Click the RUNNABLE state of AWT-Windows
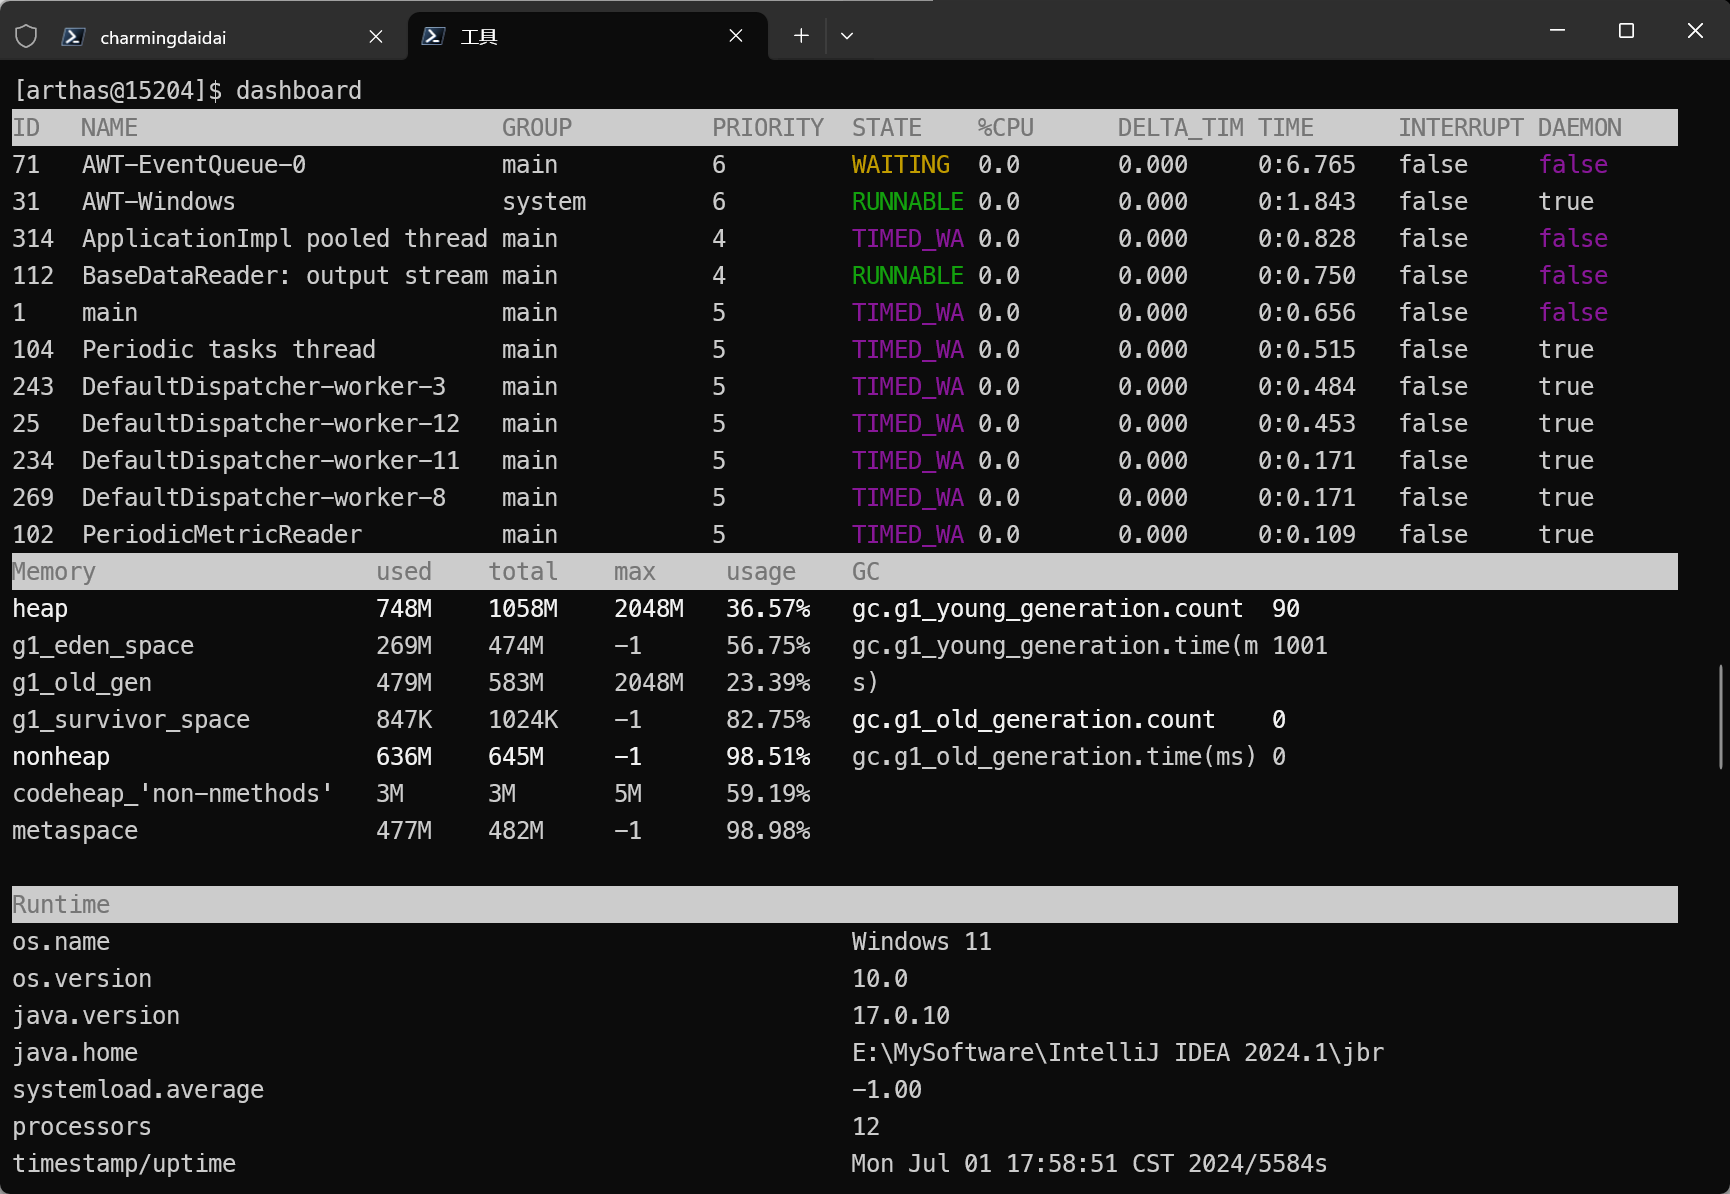Viewport: 1730px width, 1194px height. (x=907, y=202)
